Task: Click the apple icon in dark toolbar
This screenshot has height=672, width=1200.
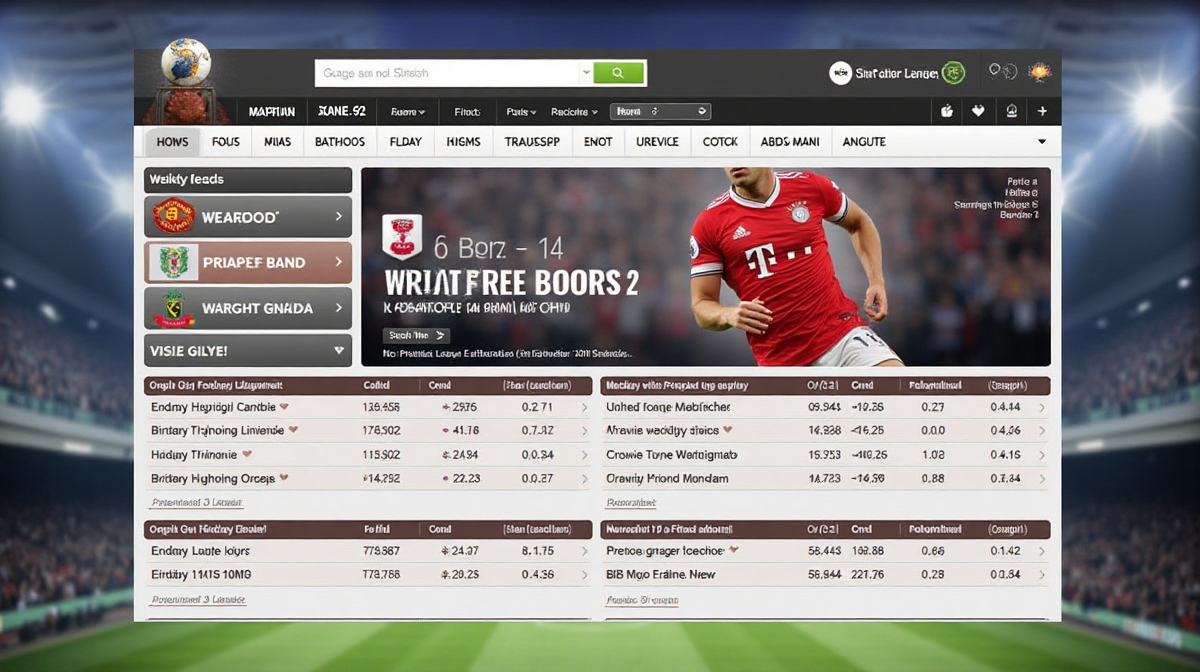Action: click(x=947, y=112)
